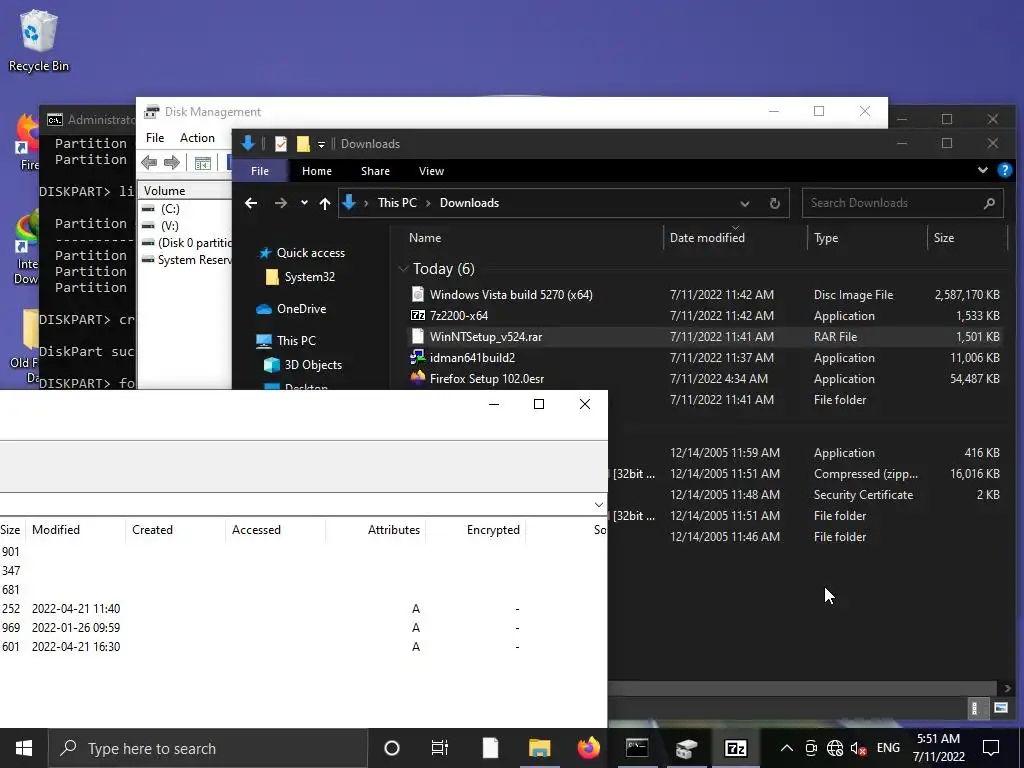The width and height of the screenshot is (1024, 768).
Task: Click the Security Certificate file row
Action: [807, 495]
